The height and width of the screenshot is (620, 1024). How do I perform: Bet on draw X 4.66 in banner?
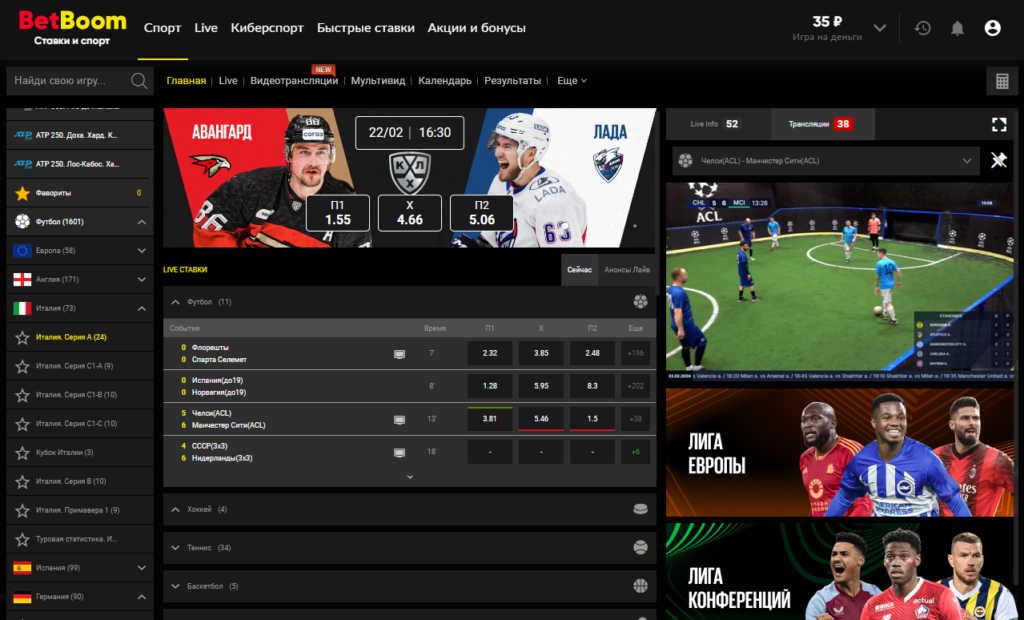click(x=409, y=213)
